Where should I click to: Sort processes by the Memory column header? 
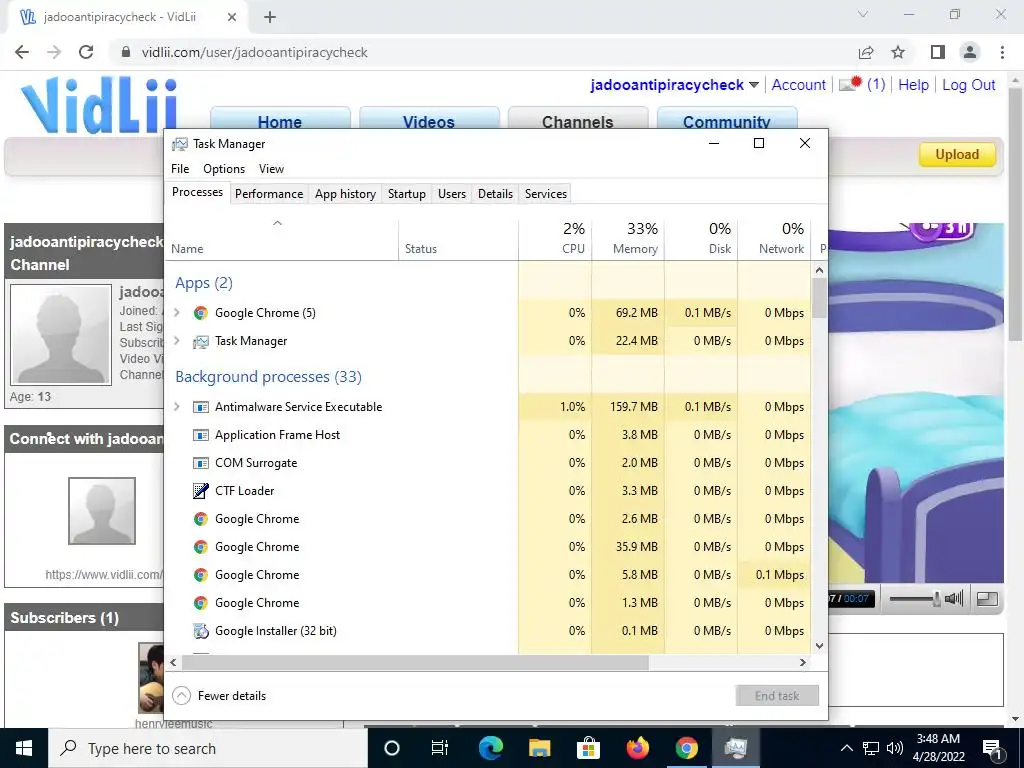628,238
